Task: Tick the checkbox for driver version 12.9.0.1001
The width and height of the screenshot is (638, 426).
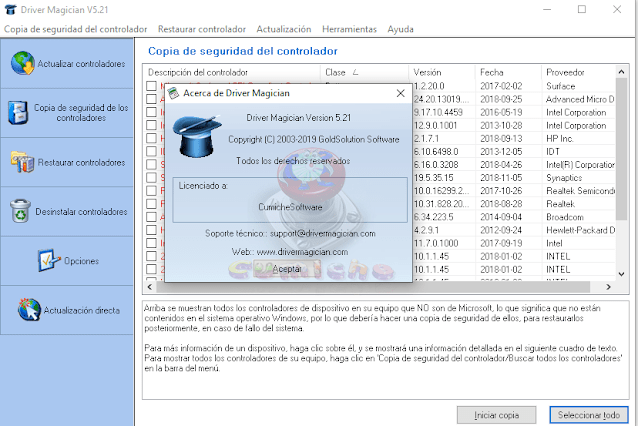Action: (151, 125)
